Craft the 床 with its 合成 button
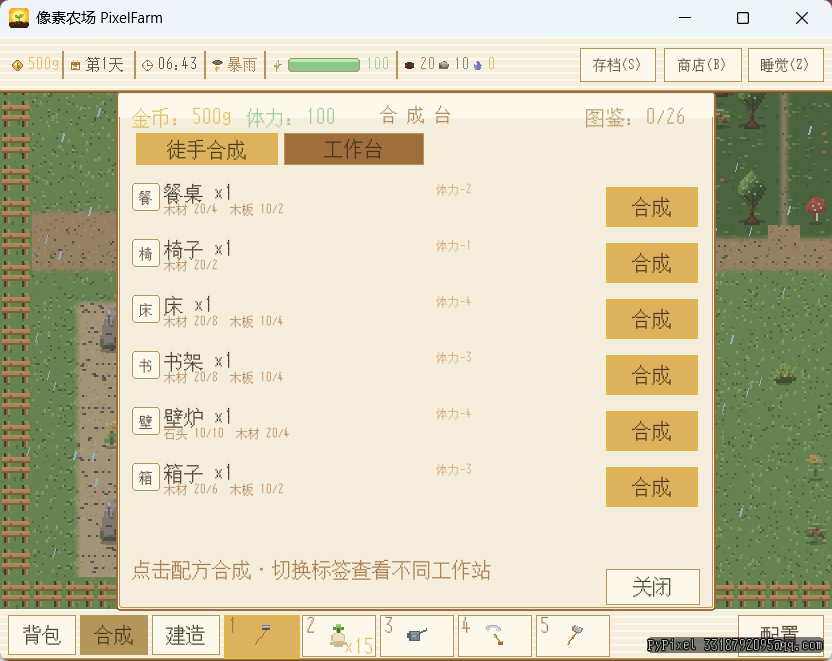The height and width of the screenshot is (661, 832). point(652,319)
